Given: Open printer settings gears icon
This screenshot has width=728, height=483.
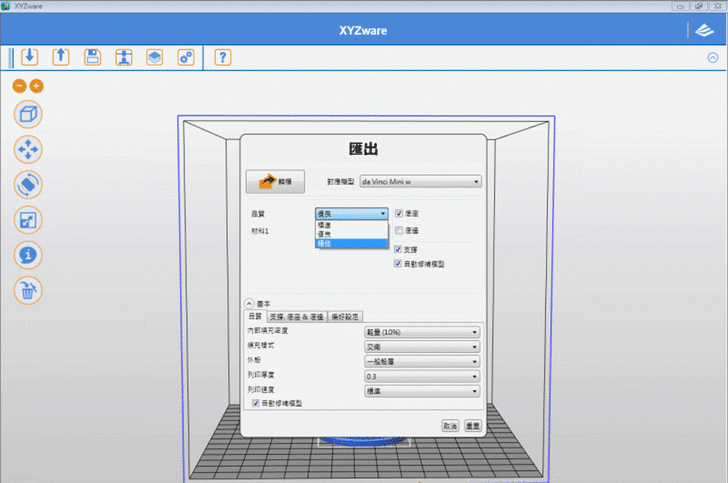Looking at the screenshot, I should [x=186, y=57].
